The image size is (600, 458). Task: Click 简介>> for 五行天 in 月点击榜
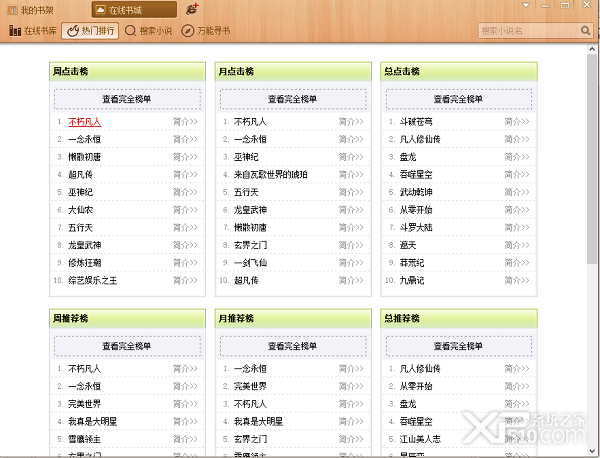tap(351, 192)
